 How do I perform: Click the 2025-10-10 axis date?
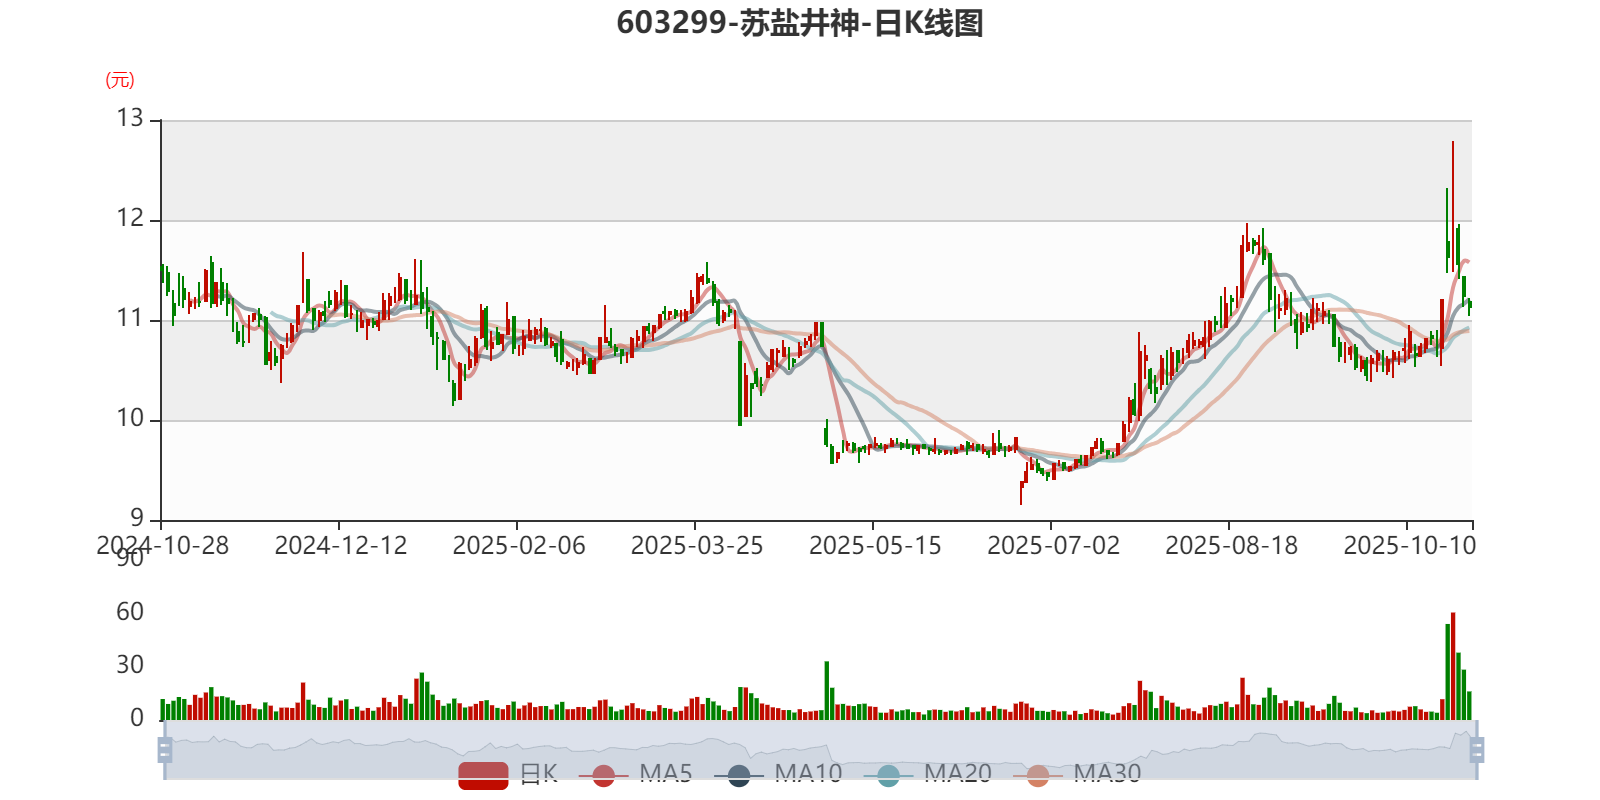coord(1409,546)
